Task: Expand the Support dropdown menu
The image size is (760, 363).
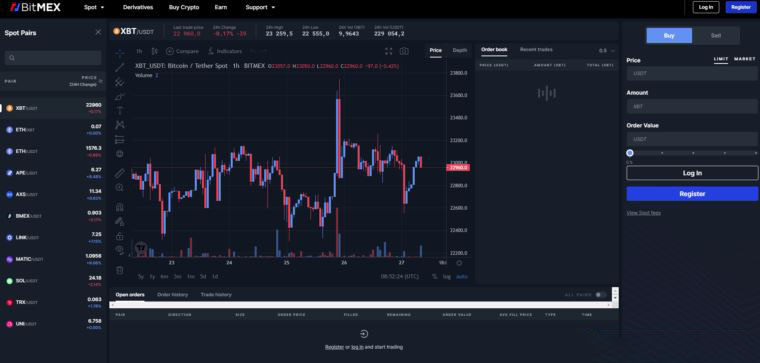Action: pyautogui.click(x=260, y=7)
